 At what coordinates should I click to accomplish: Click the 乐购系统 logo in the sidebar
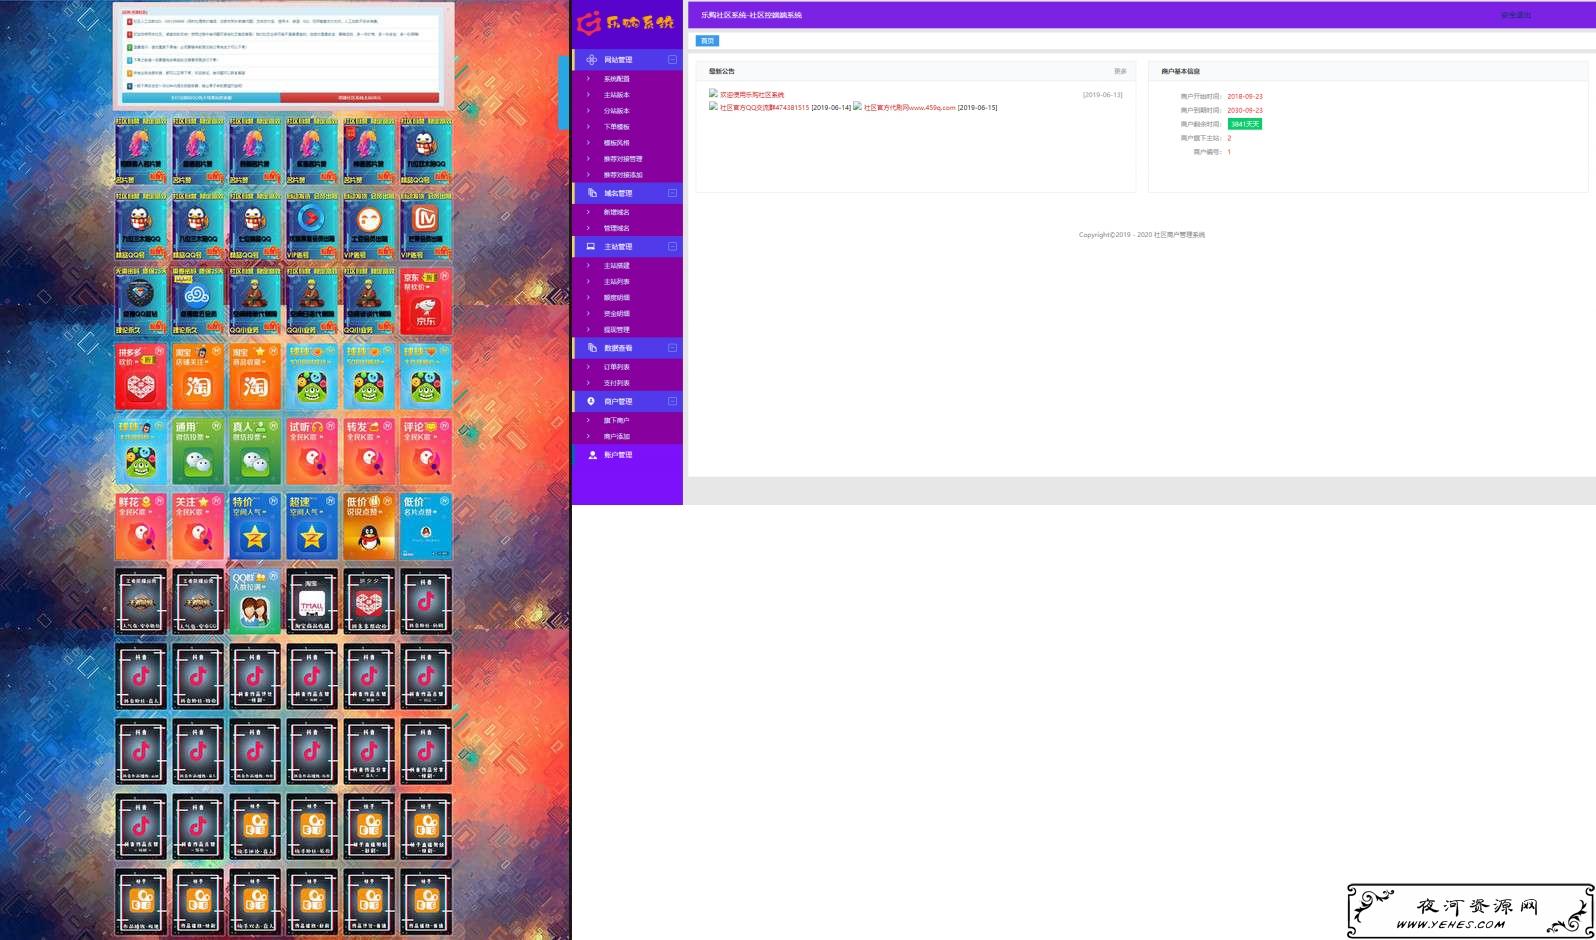[x=626, y=22]
